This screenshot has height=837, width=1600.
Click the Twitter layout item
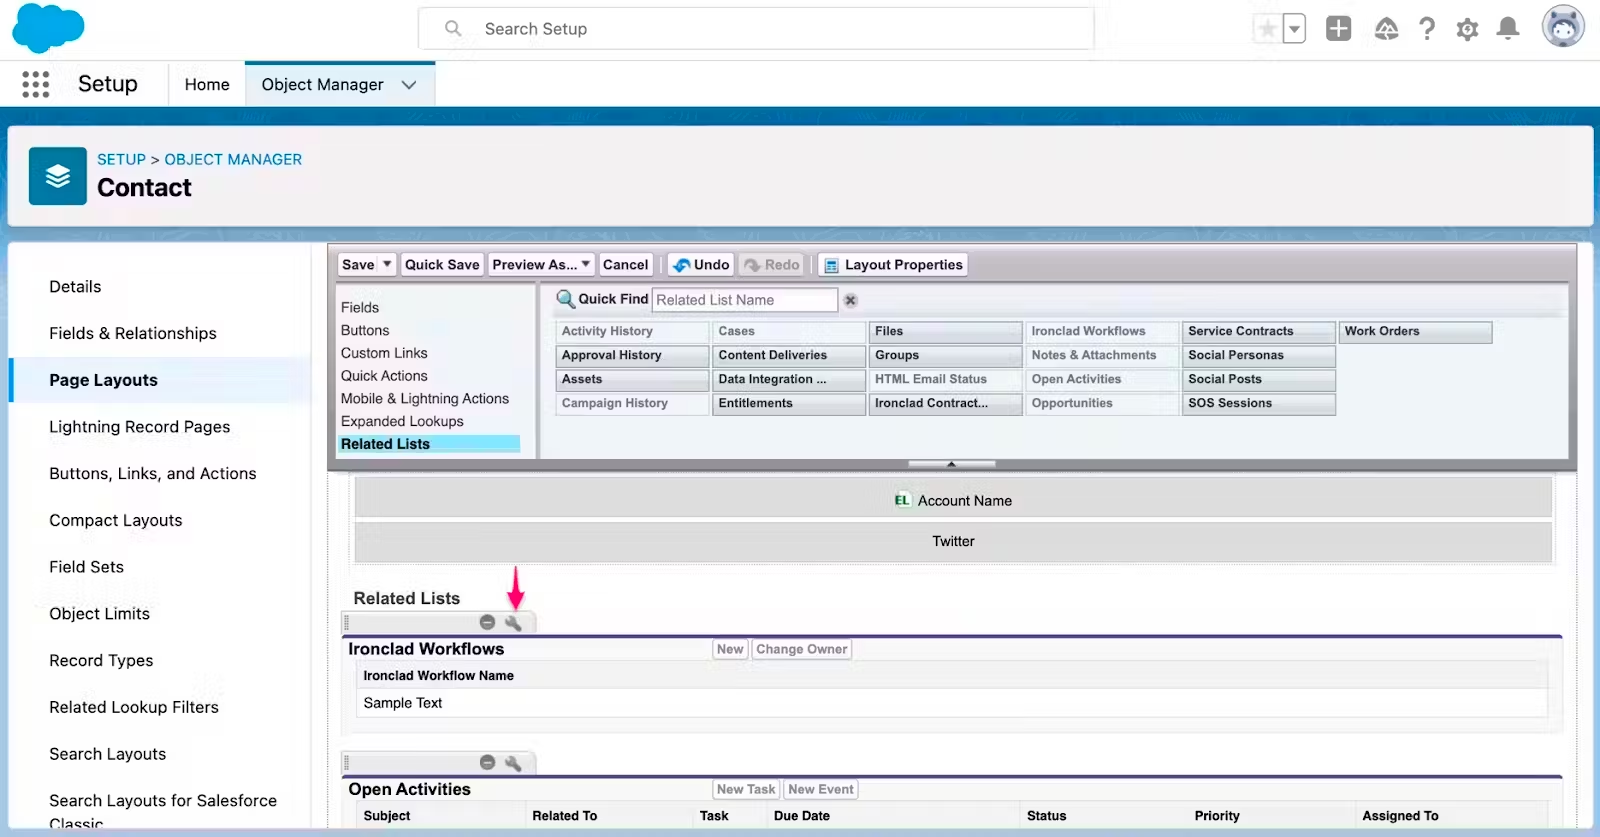953,541
